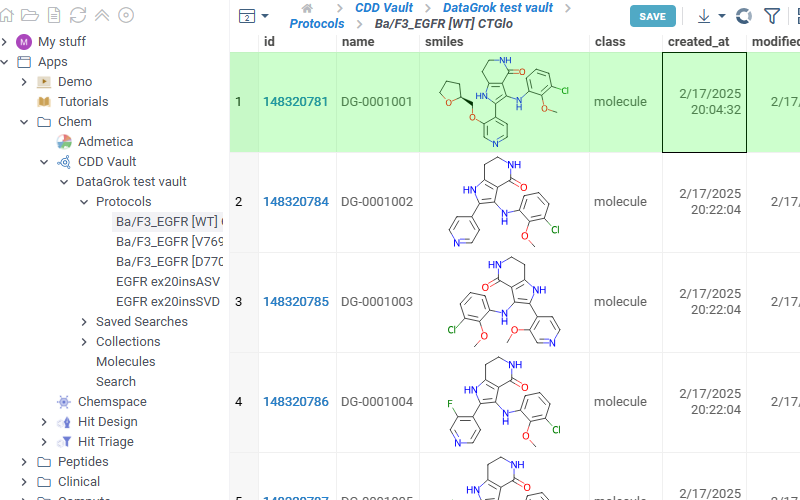Collapse the Protocols tree node
Viewport: 800px width, 500px height.
[84, 202]
